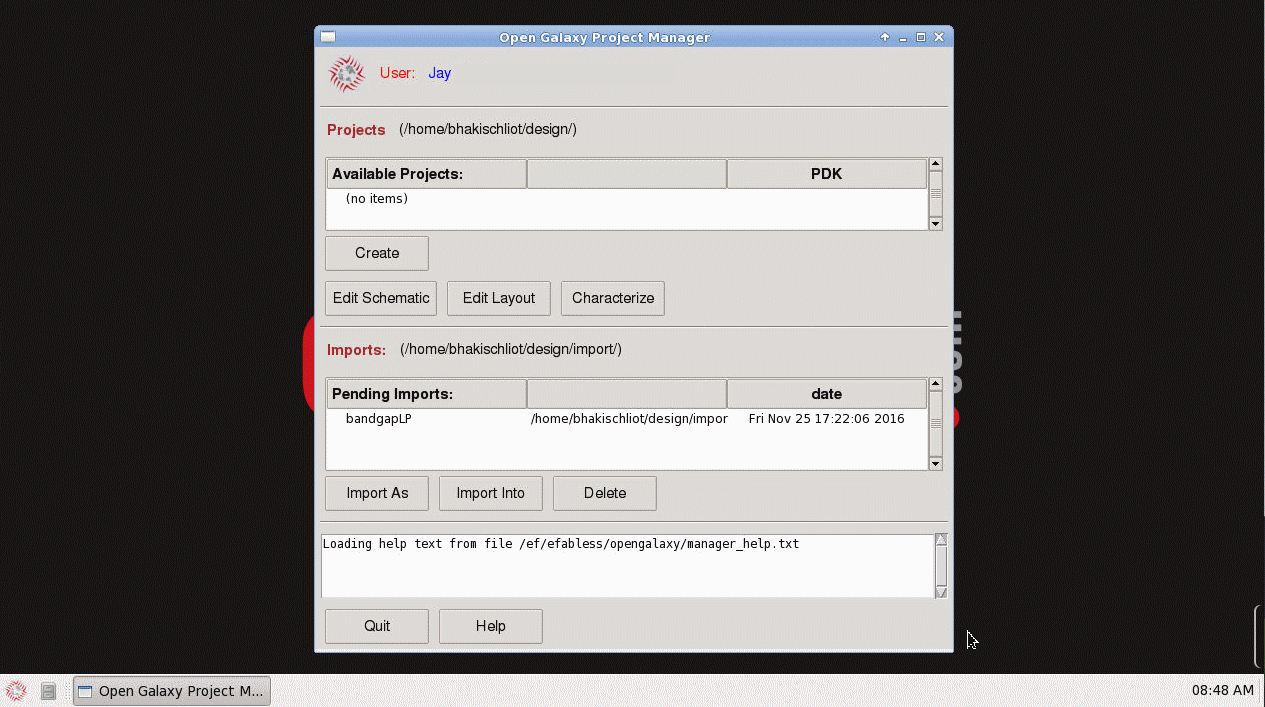Open the Help button
The width and height of the screenshot is (1265, 707).
(x=491, y=626)
